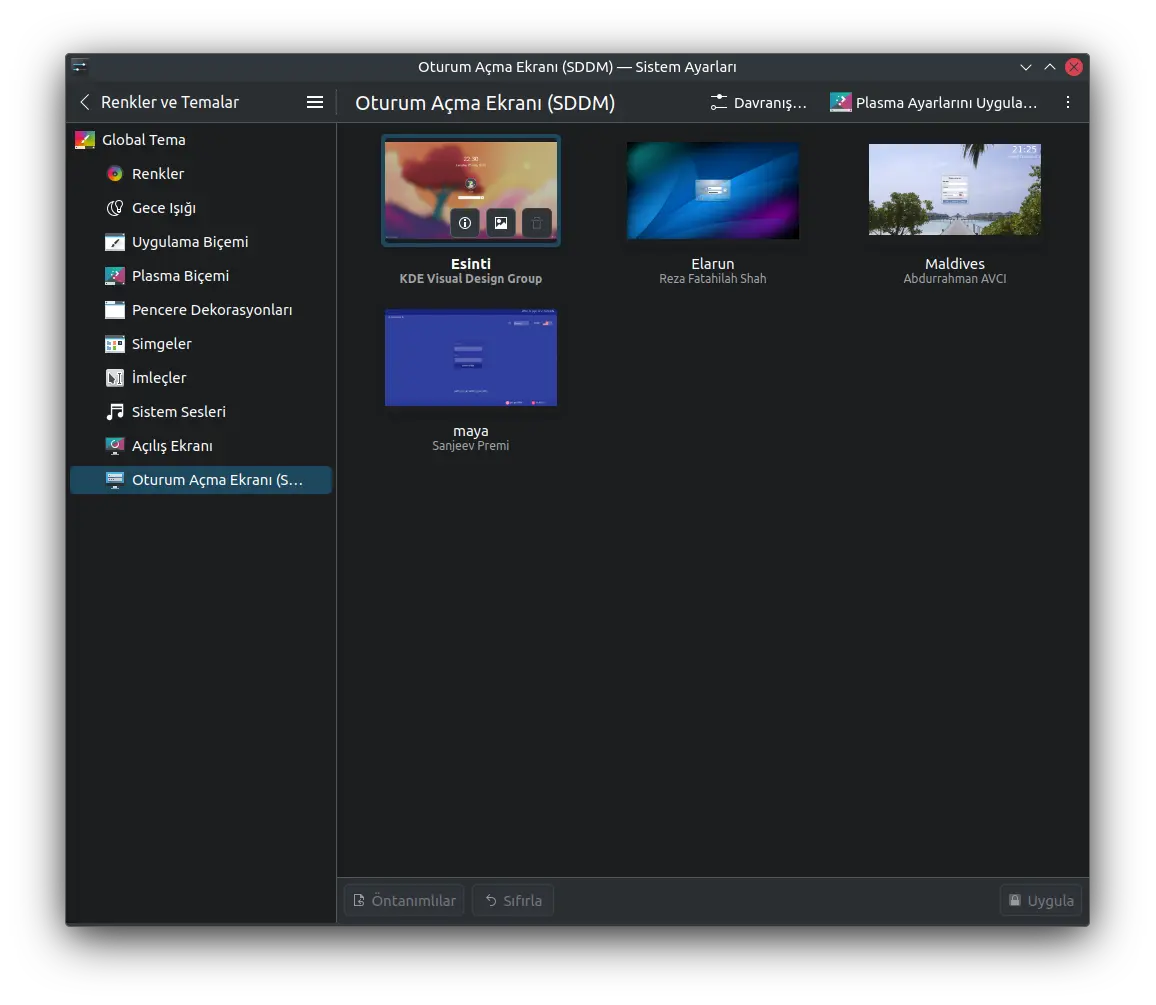Image resolution: width=1156 pixels, height=1005 pixels.
Task: Click the Uygula apply button
Action: [x=1041, y=900]
